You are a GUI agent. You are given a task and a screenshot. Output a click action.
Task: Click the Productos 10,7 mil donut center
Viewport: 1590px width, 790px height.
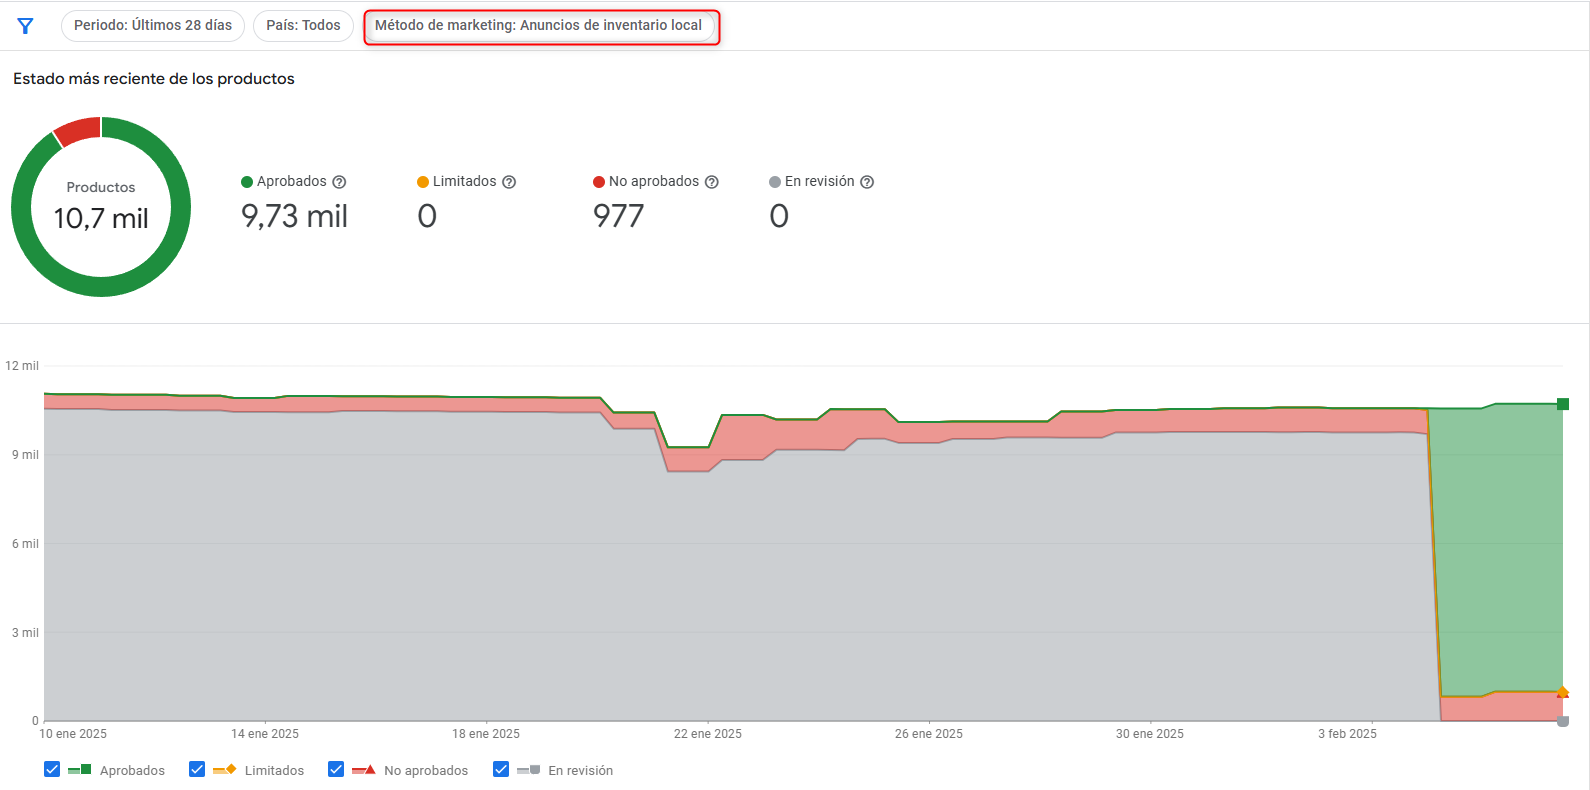click(x=101, y=207)
